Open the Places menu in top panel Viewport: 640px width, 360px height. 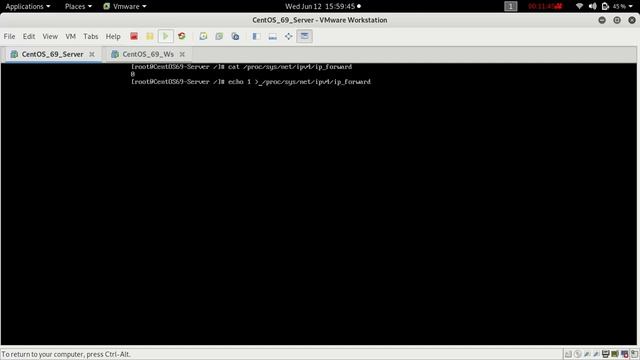[x=78, y=6]
